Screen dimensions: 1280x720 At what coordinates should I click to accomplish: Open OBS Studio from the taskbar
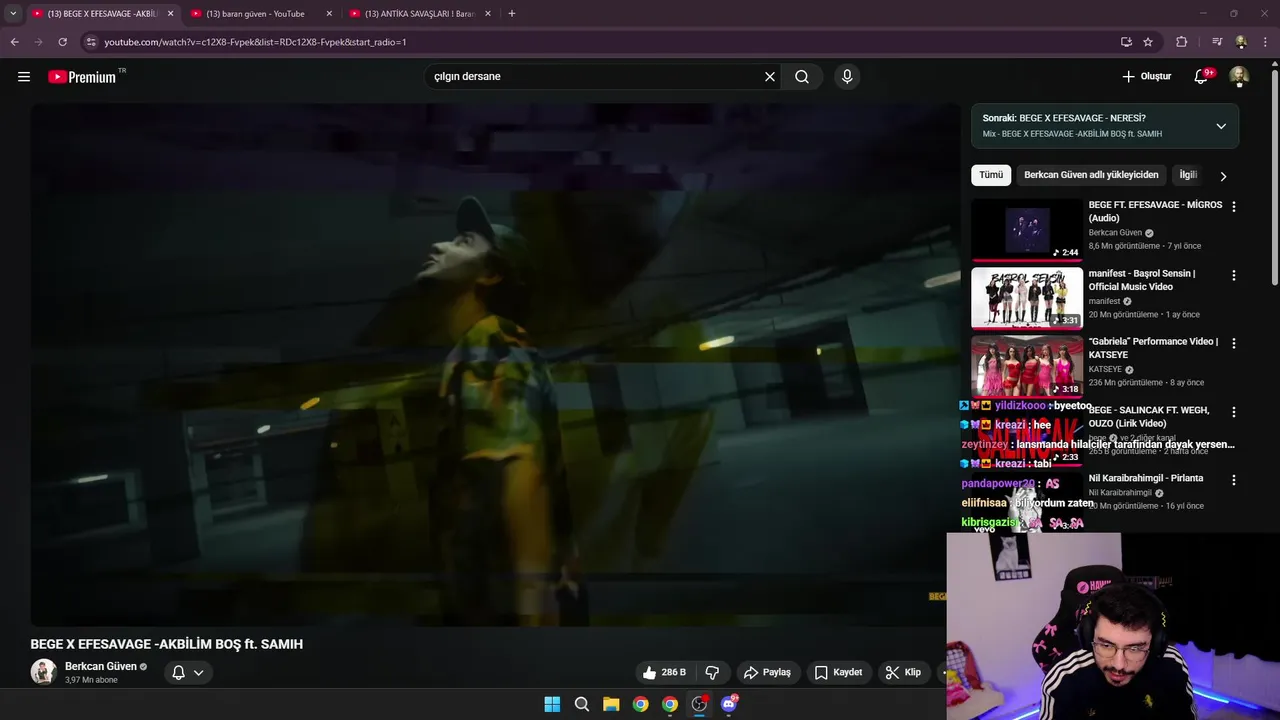click(699, 704)
